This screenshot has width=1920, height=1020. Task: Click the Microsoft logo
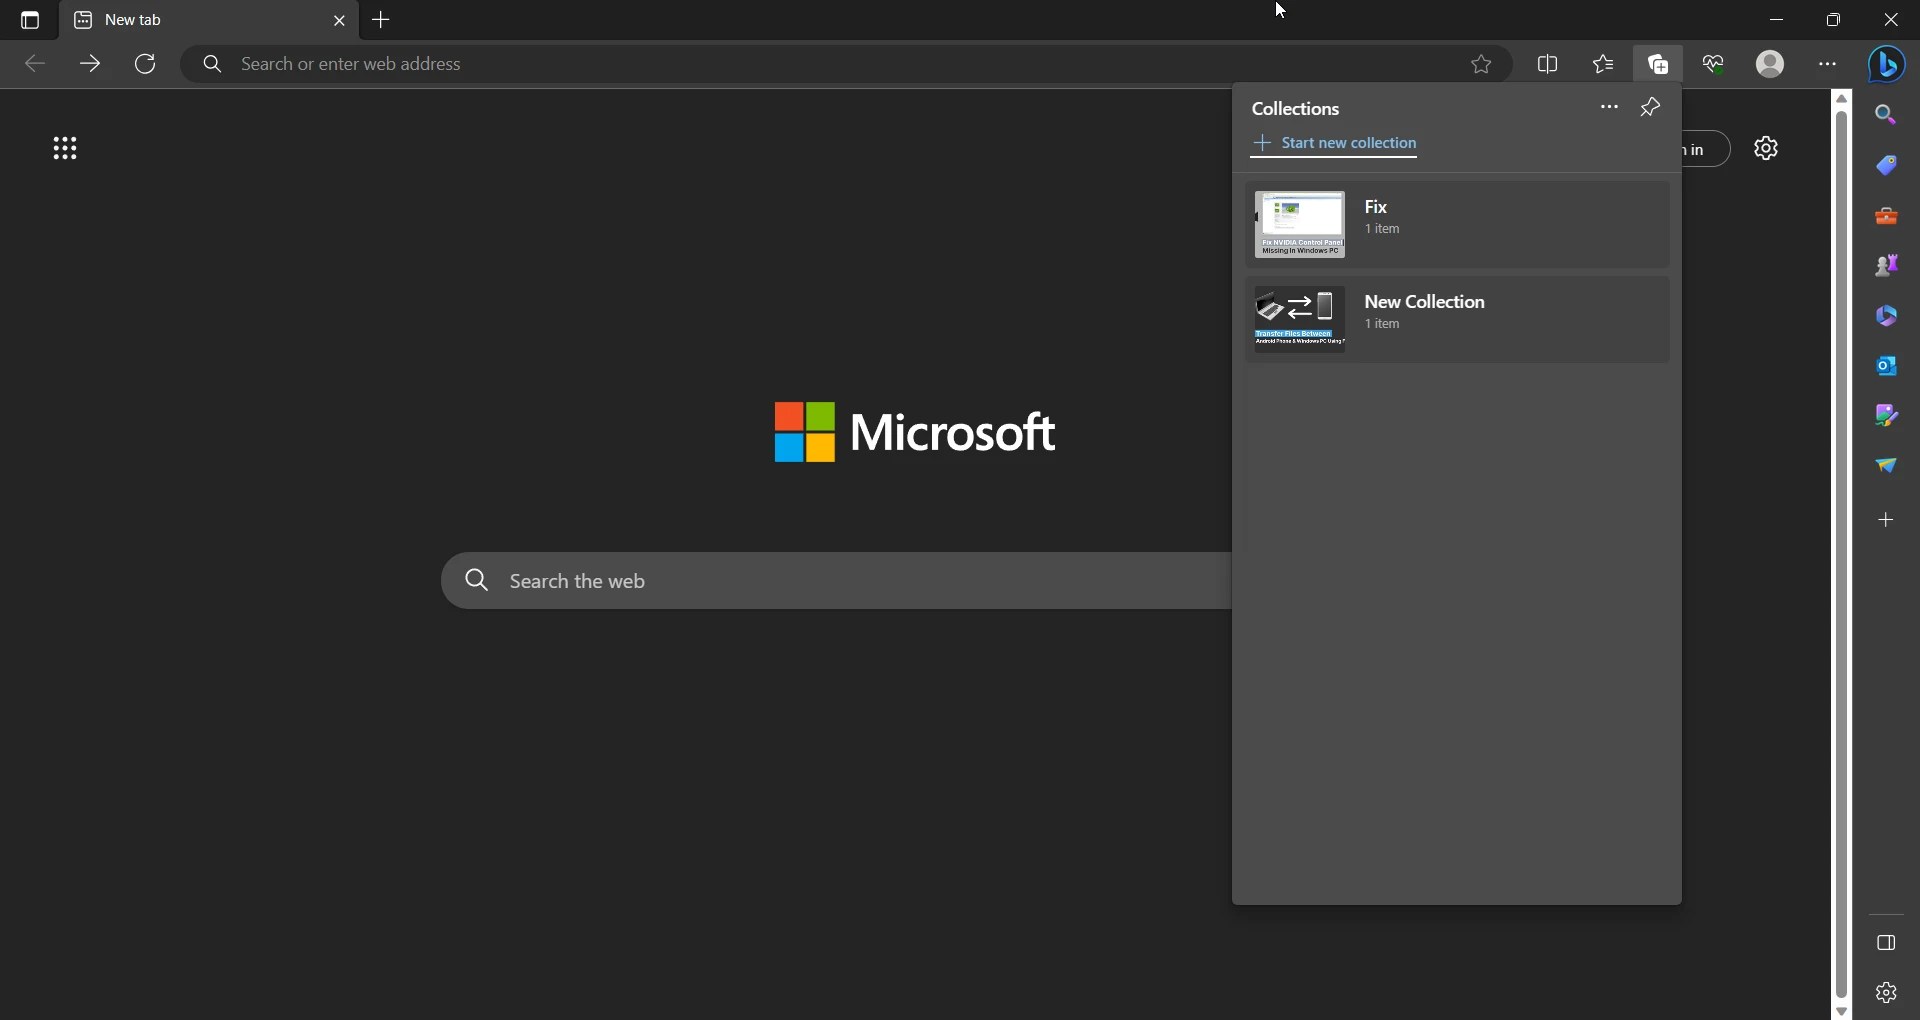[x=915, y=433]
